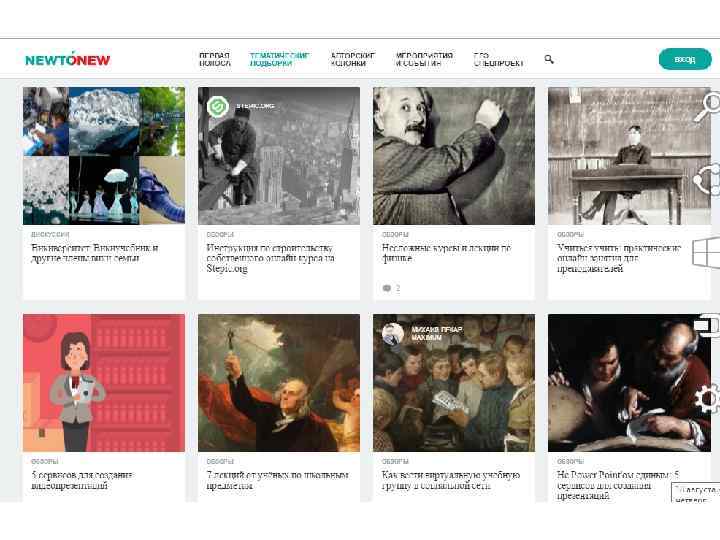Screen dimensions: 720x540
Task: Click the search magnifier icon in navigation bar
Action: click(549, 59)
